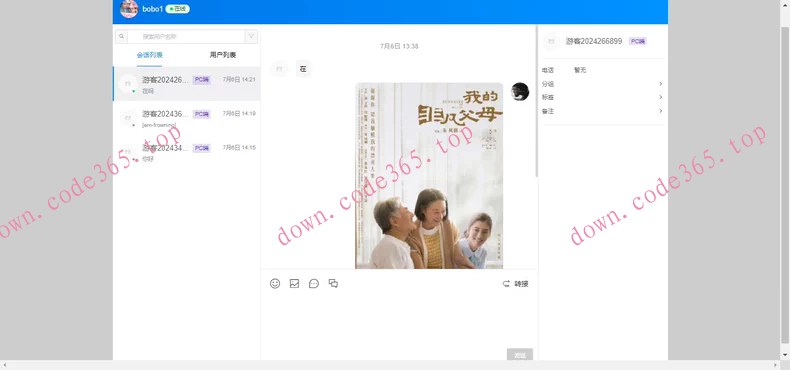The height and width of the screenshot is (370, 790).
Task: Switch to the 用户列表 tab
Action: click(x=223, y=55)
